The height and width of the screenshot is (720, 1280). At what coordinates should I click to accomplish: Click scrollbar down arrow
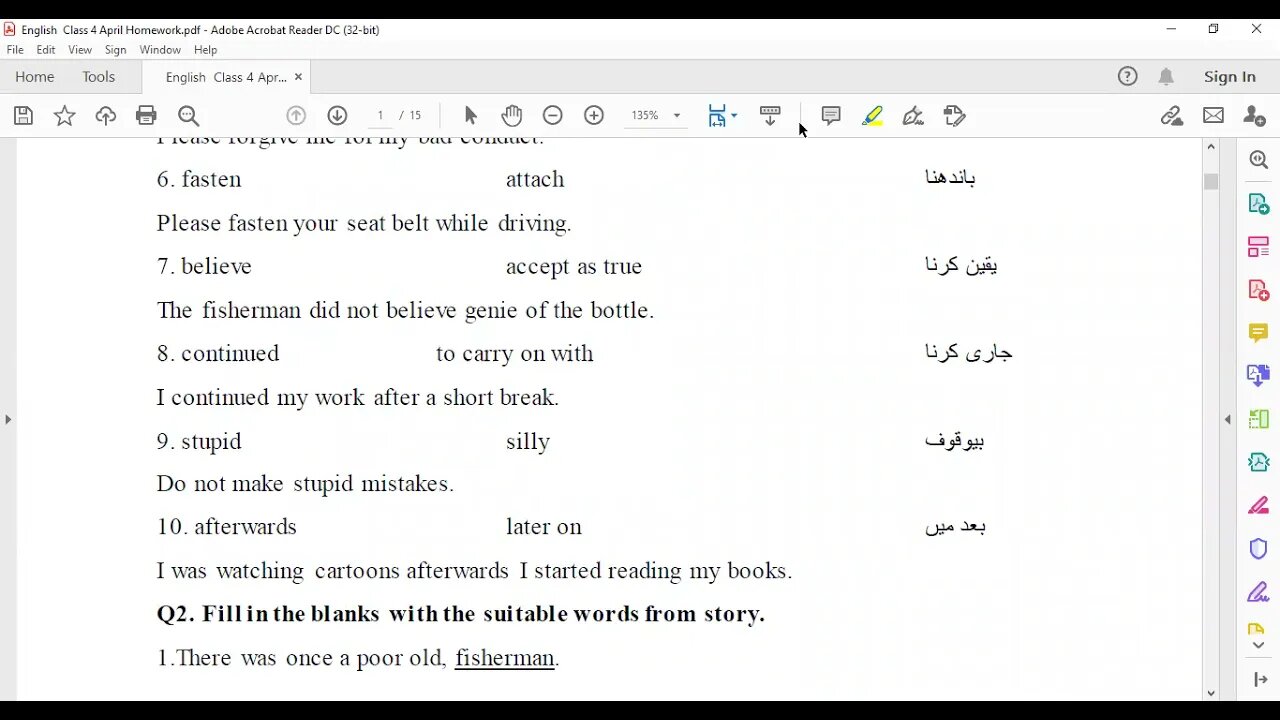1211,693
